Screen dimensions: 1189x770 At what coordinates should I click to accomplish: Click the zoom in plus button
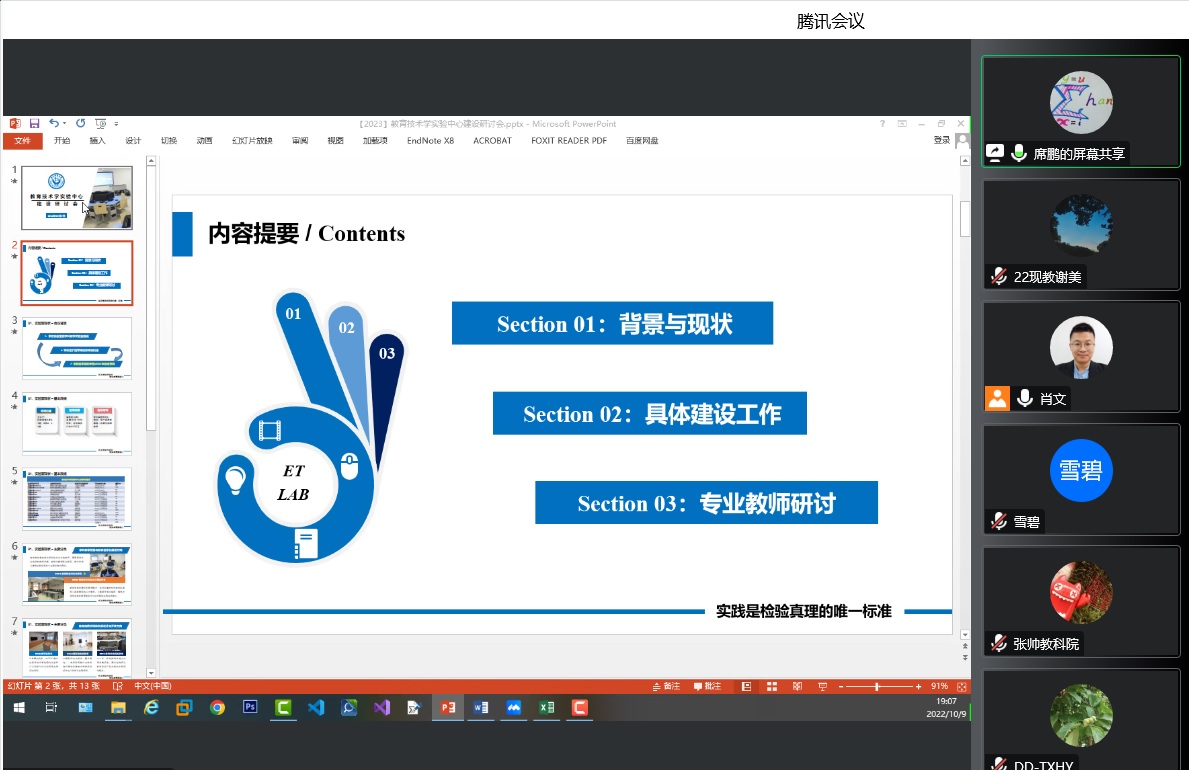coord(918,687)
